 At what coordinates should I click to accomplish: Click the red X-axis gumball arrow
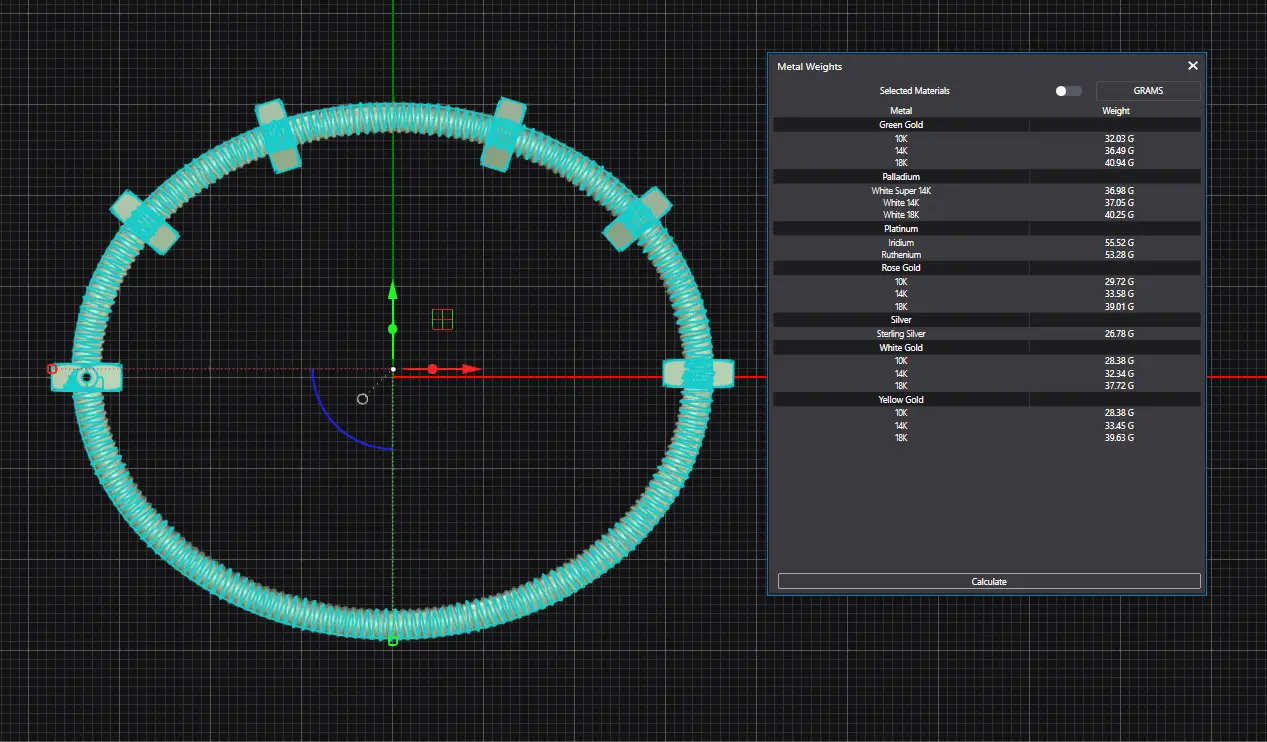470,369
